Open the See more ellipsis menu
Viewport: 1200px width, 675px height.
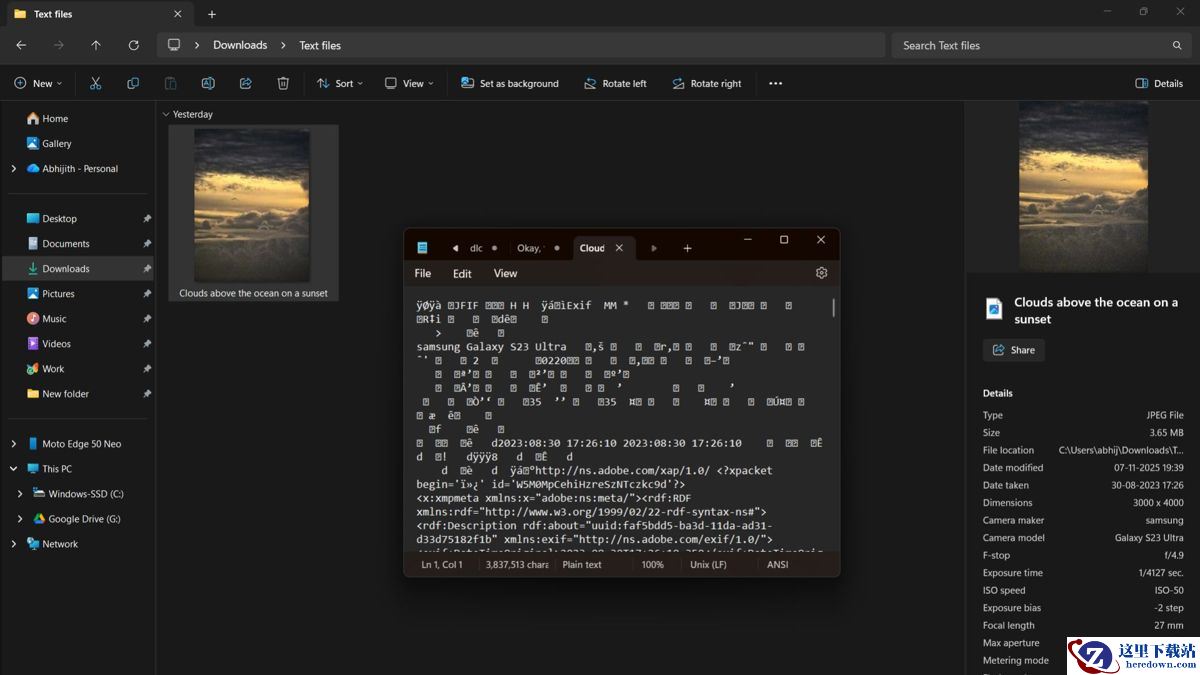pyautogui.click(x=775, y=84)
